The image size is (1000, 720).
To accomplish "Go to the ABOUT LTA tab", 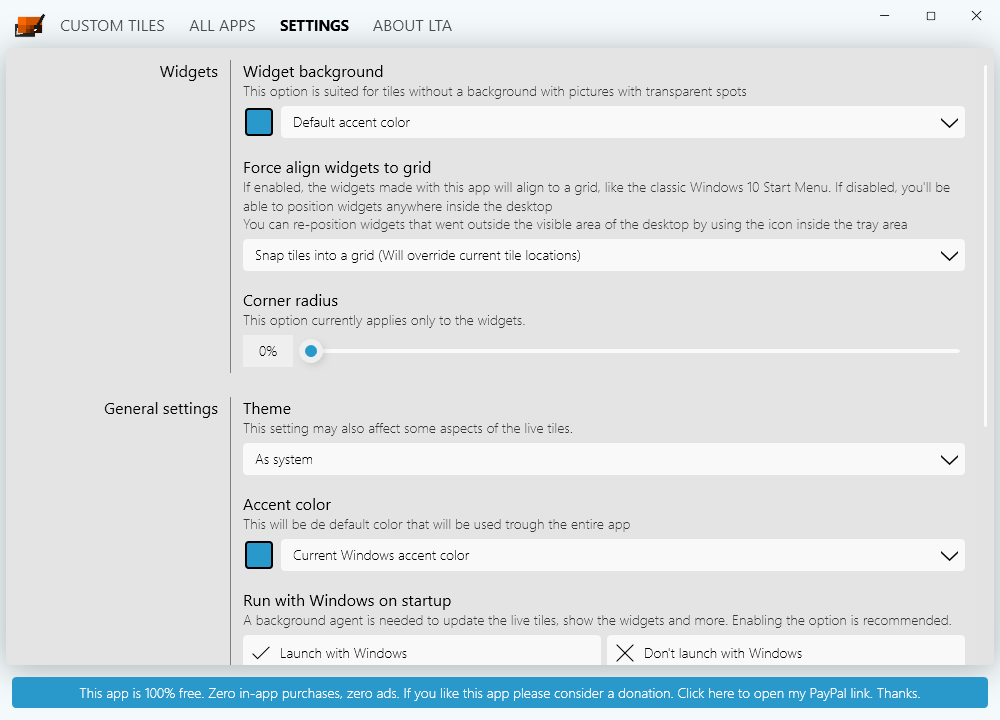I will 412,26.
